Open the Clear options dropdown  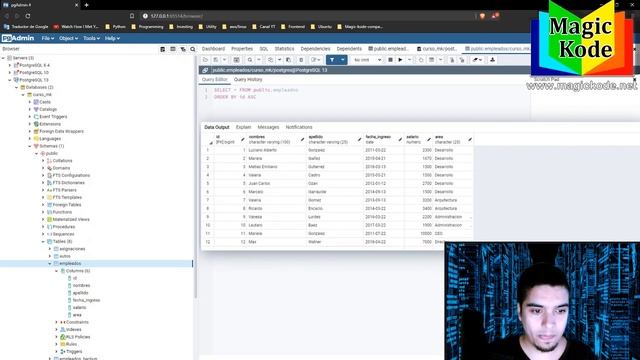coord(478,60)
